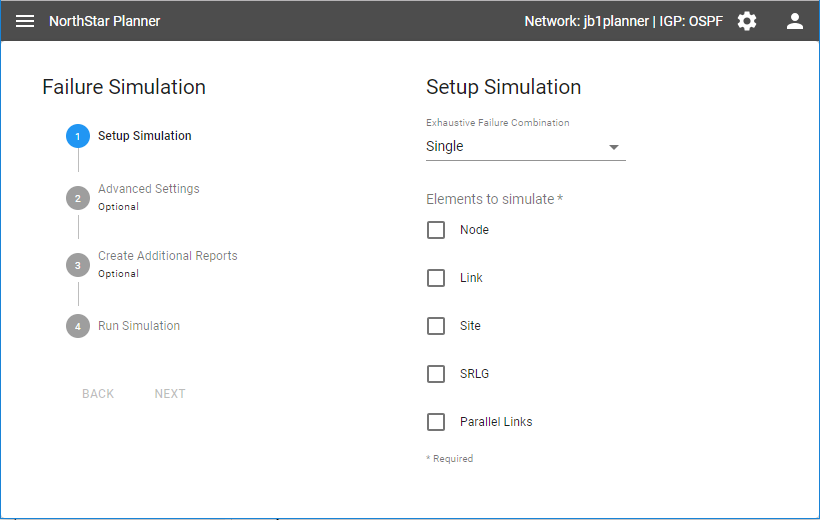Jump to Run Simulation step
The image size is (820, 520).
[x=139, y=326]
